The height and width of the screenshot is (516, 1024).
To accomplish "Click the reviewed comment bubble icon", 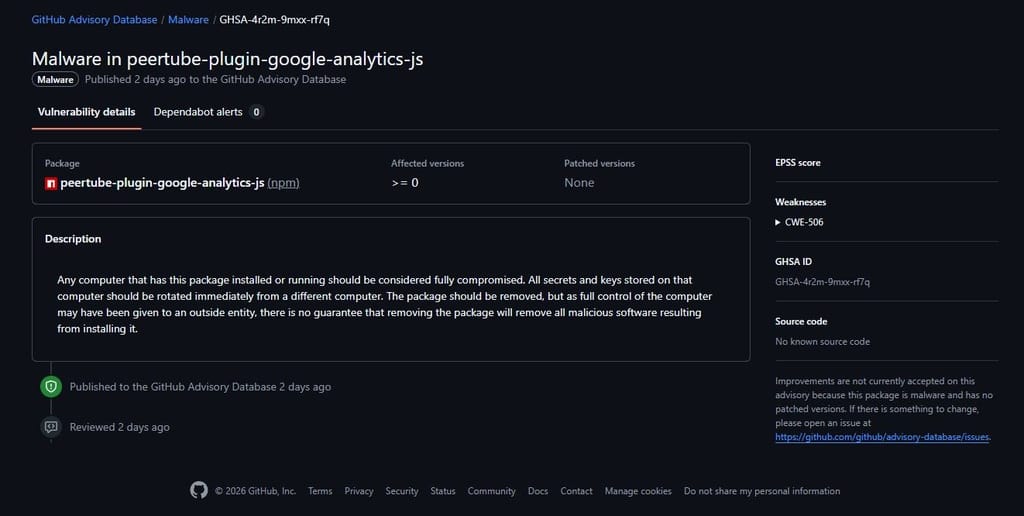I will pos(51,427).
